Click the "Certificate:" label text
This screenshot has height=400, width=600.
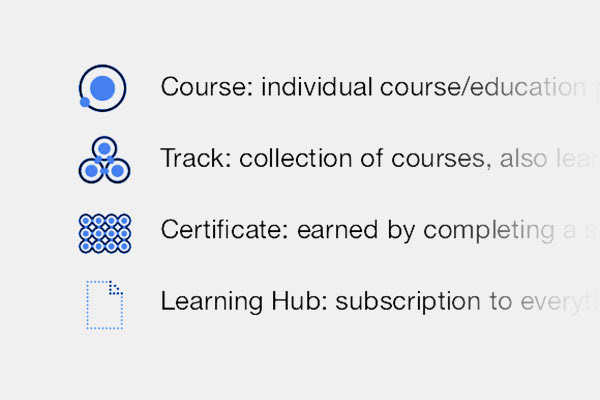point(224,230)
